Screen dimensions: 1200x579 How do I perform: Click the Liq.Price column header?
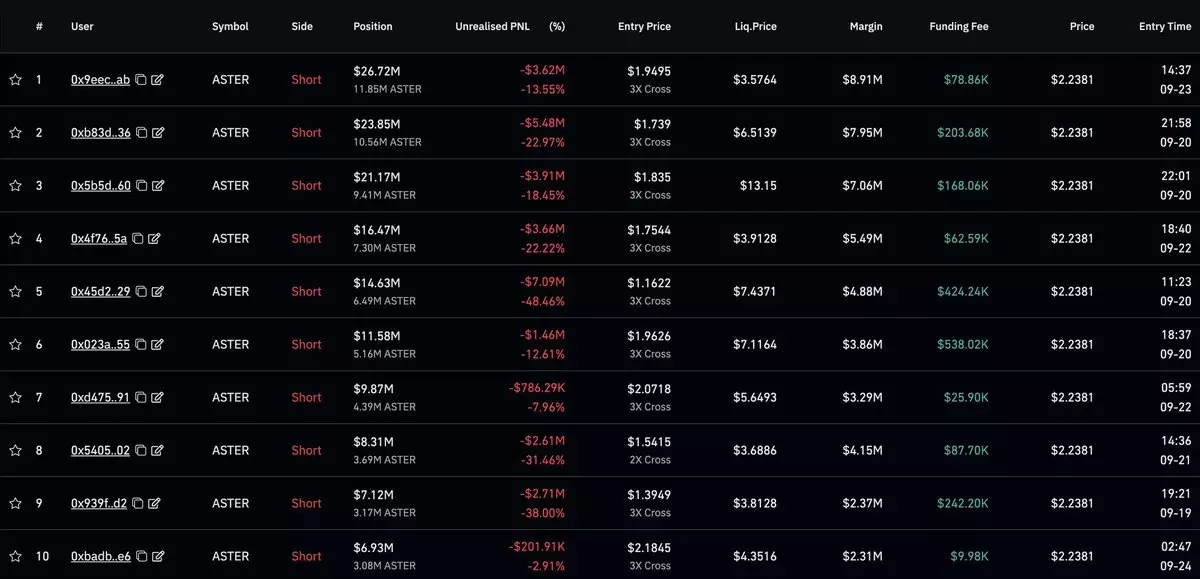755,27
